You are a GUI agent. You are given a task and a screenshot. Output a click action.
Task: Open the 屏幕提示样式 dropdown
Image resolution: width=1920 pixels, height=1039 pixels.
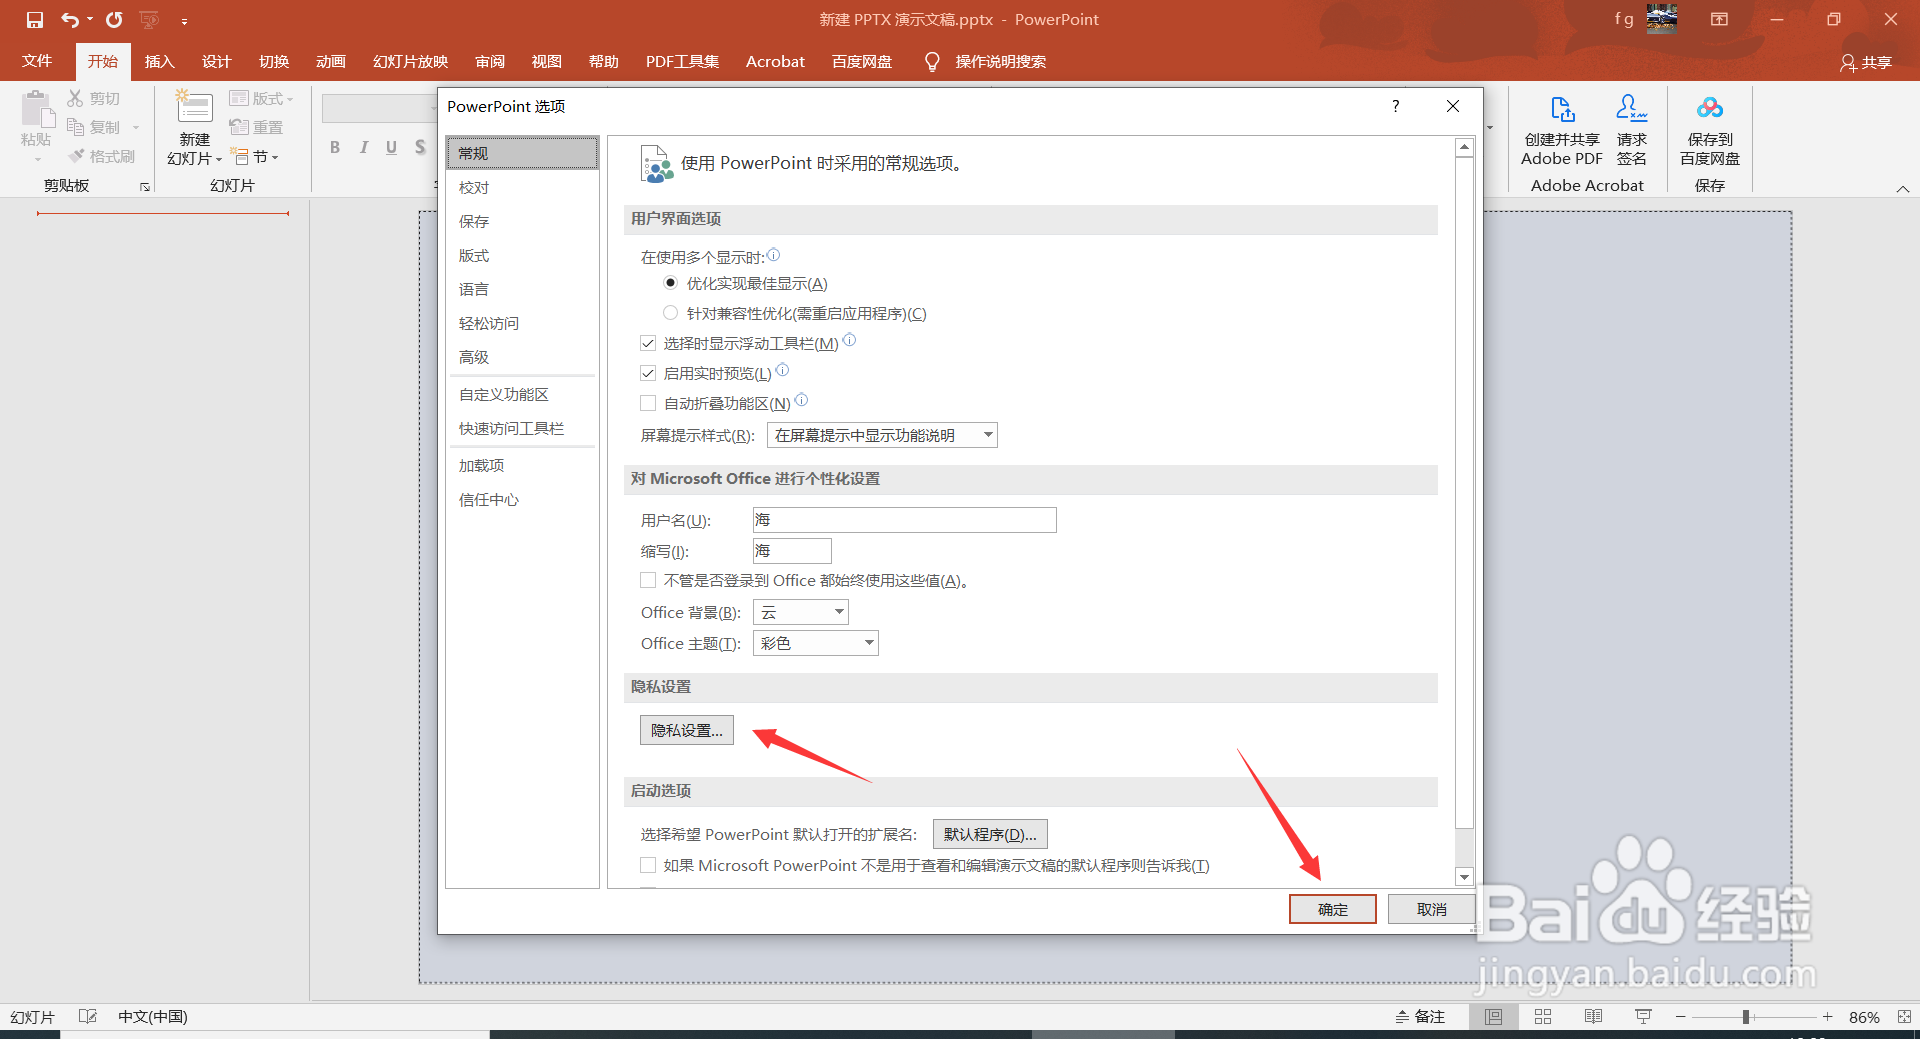881,434
